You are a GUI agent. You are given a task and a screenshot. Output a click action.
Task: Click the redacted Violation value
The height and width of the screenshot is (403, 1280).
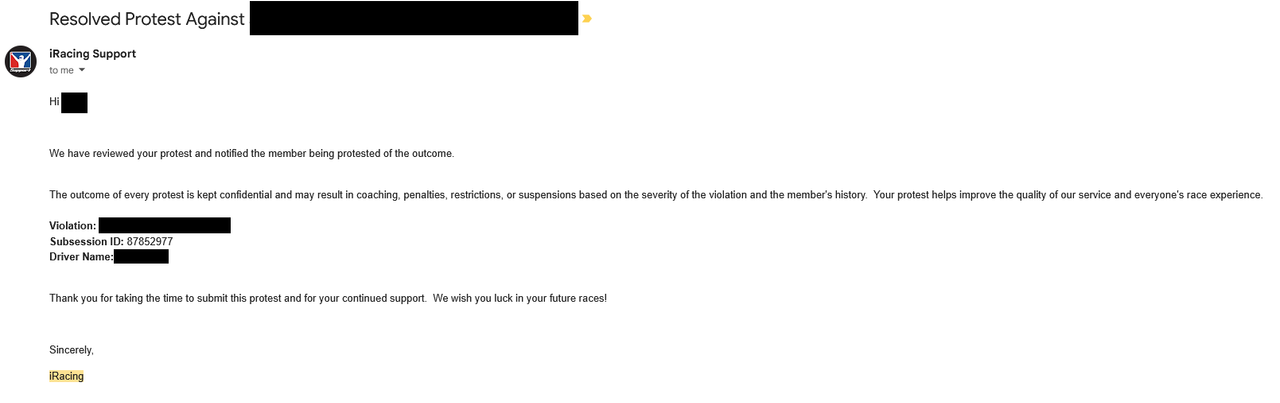click(165, 225)
